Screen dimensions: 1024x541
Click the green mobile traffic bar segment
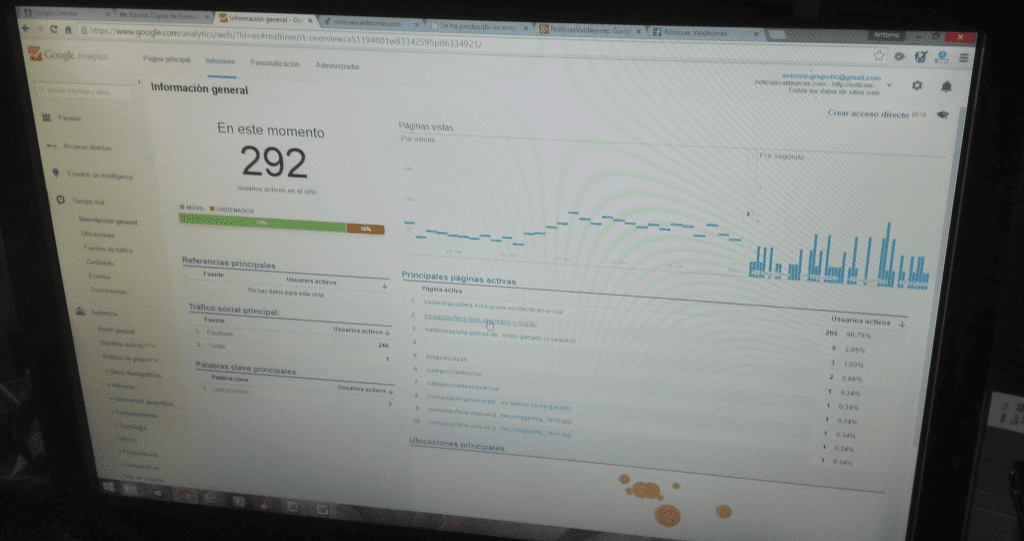(262, 223)
